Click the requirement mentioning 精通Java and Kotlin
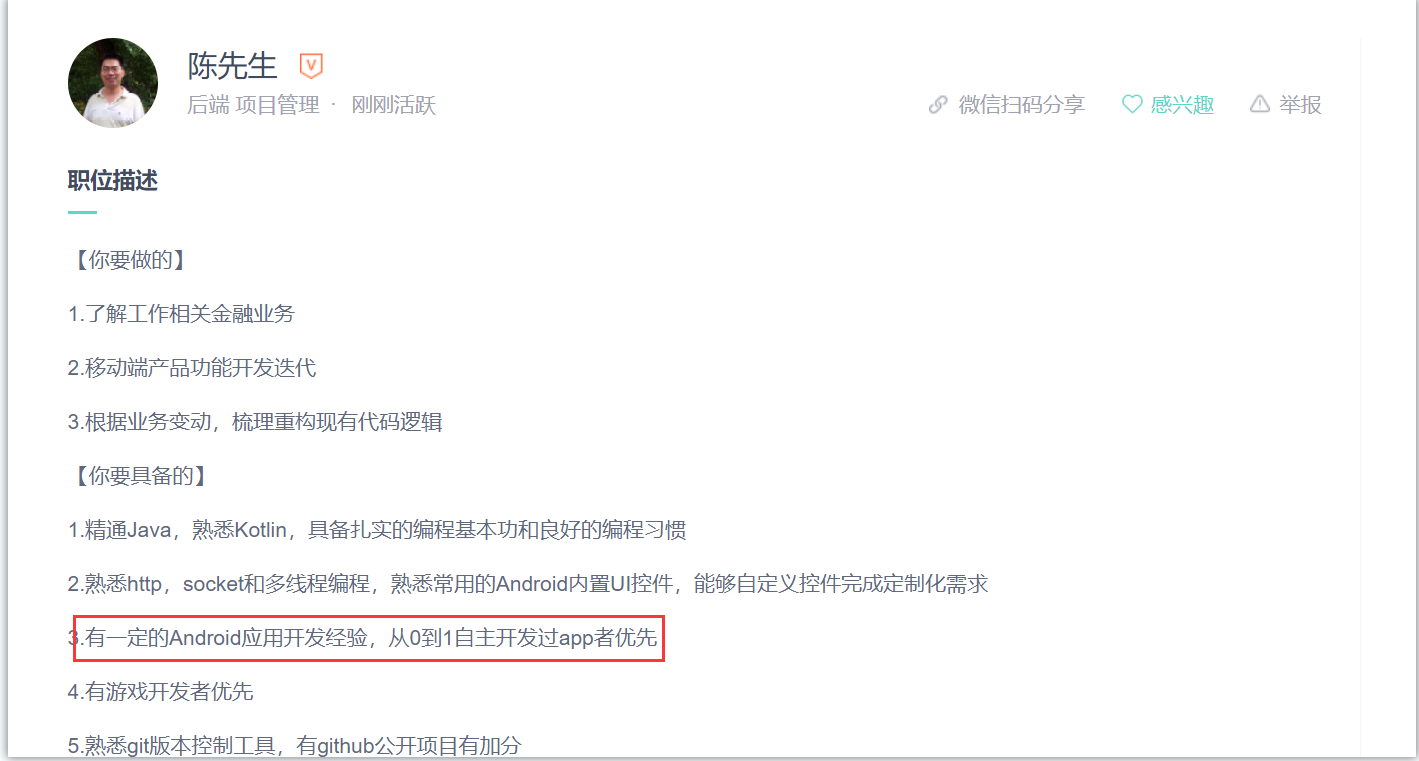Viewport: 1419px width, 761px height. (377, 529)
